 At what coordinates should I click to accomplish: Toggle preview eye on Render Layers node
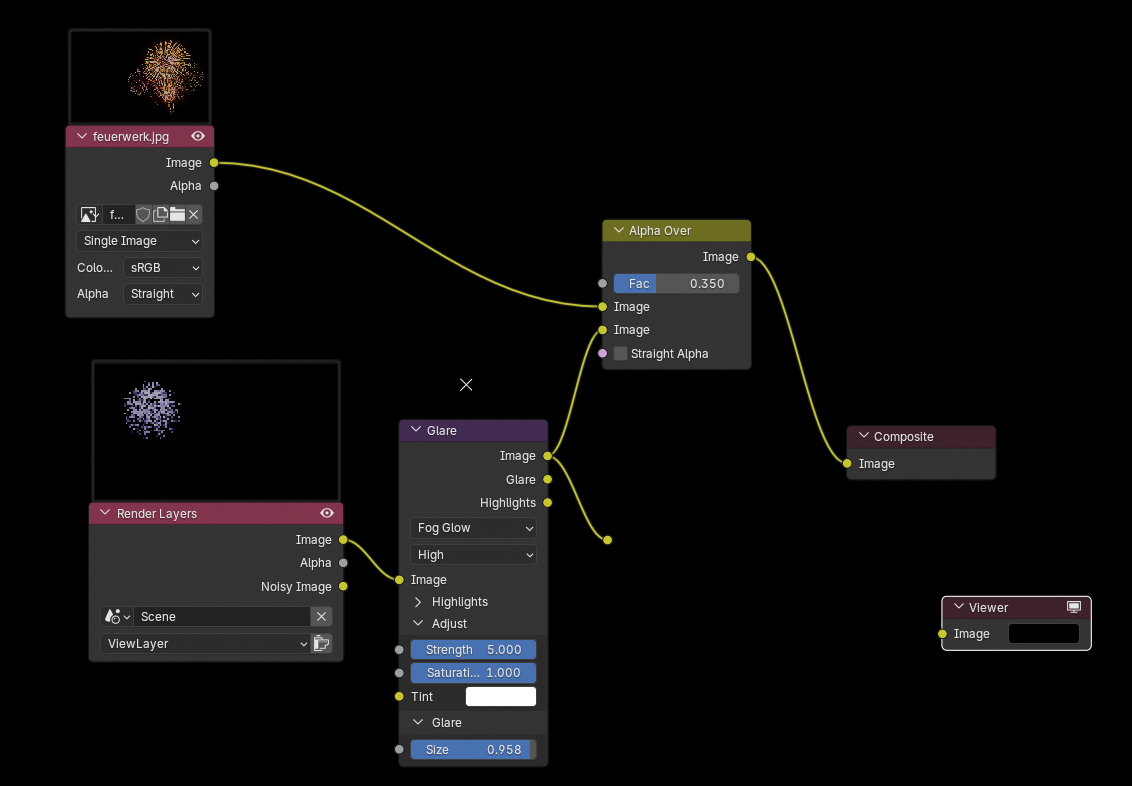tap(327, 513)
